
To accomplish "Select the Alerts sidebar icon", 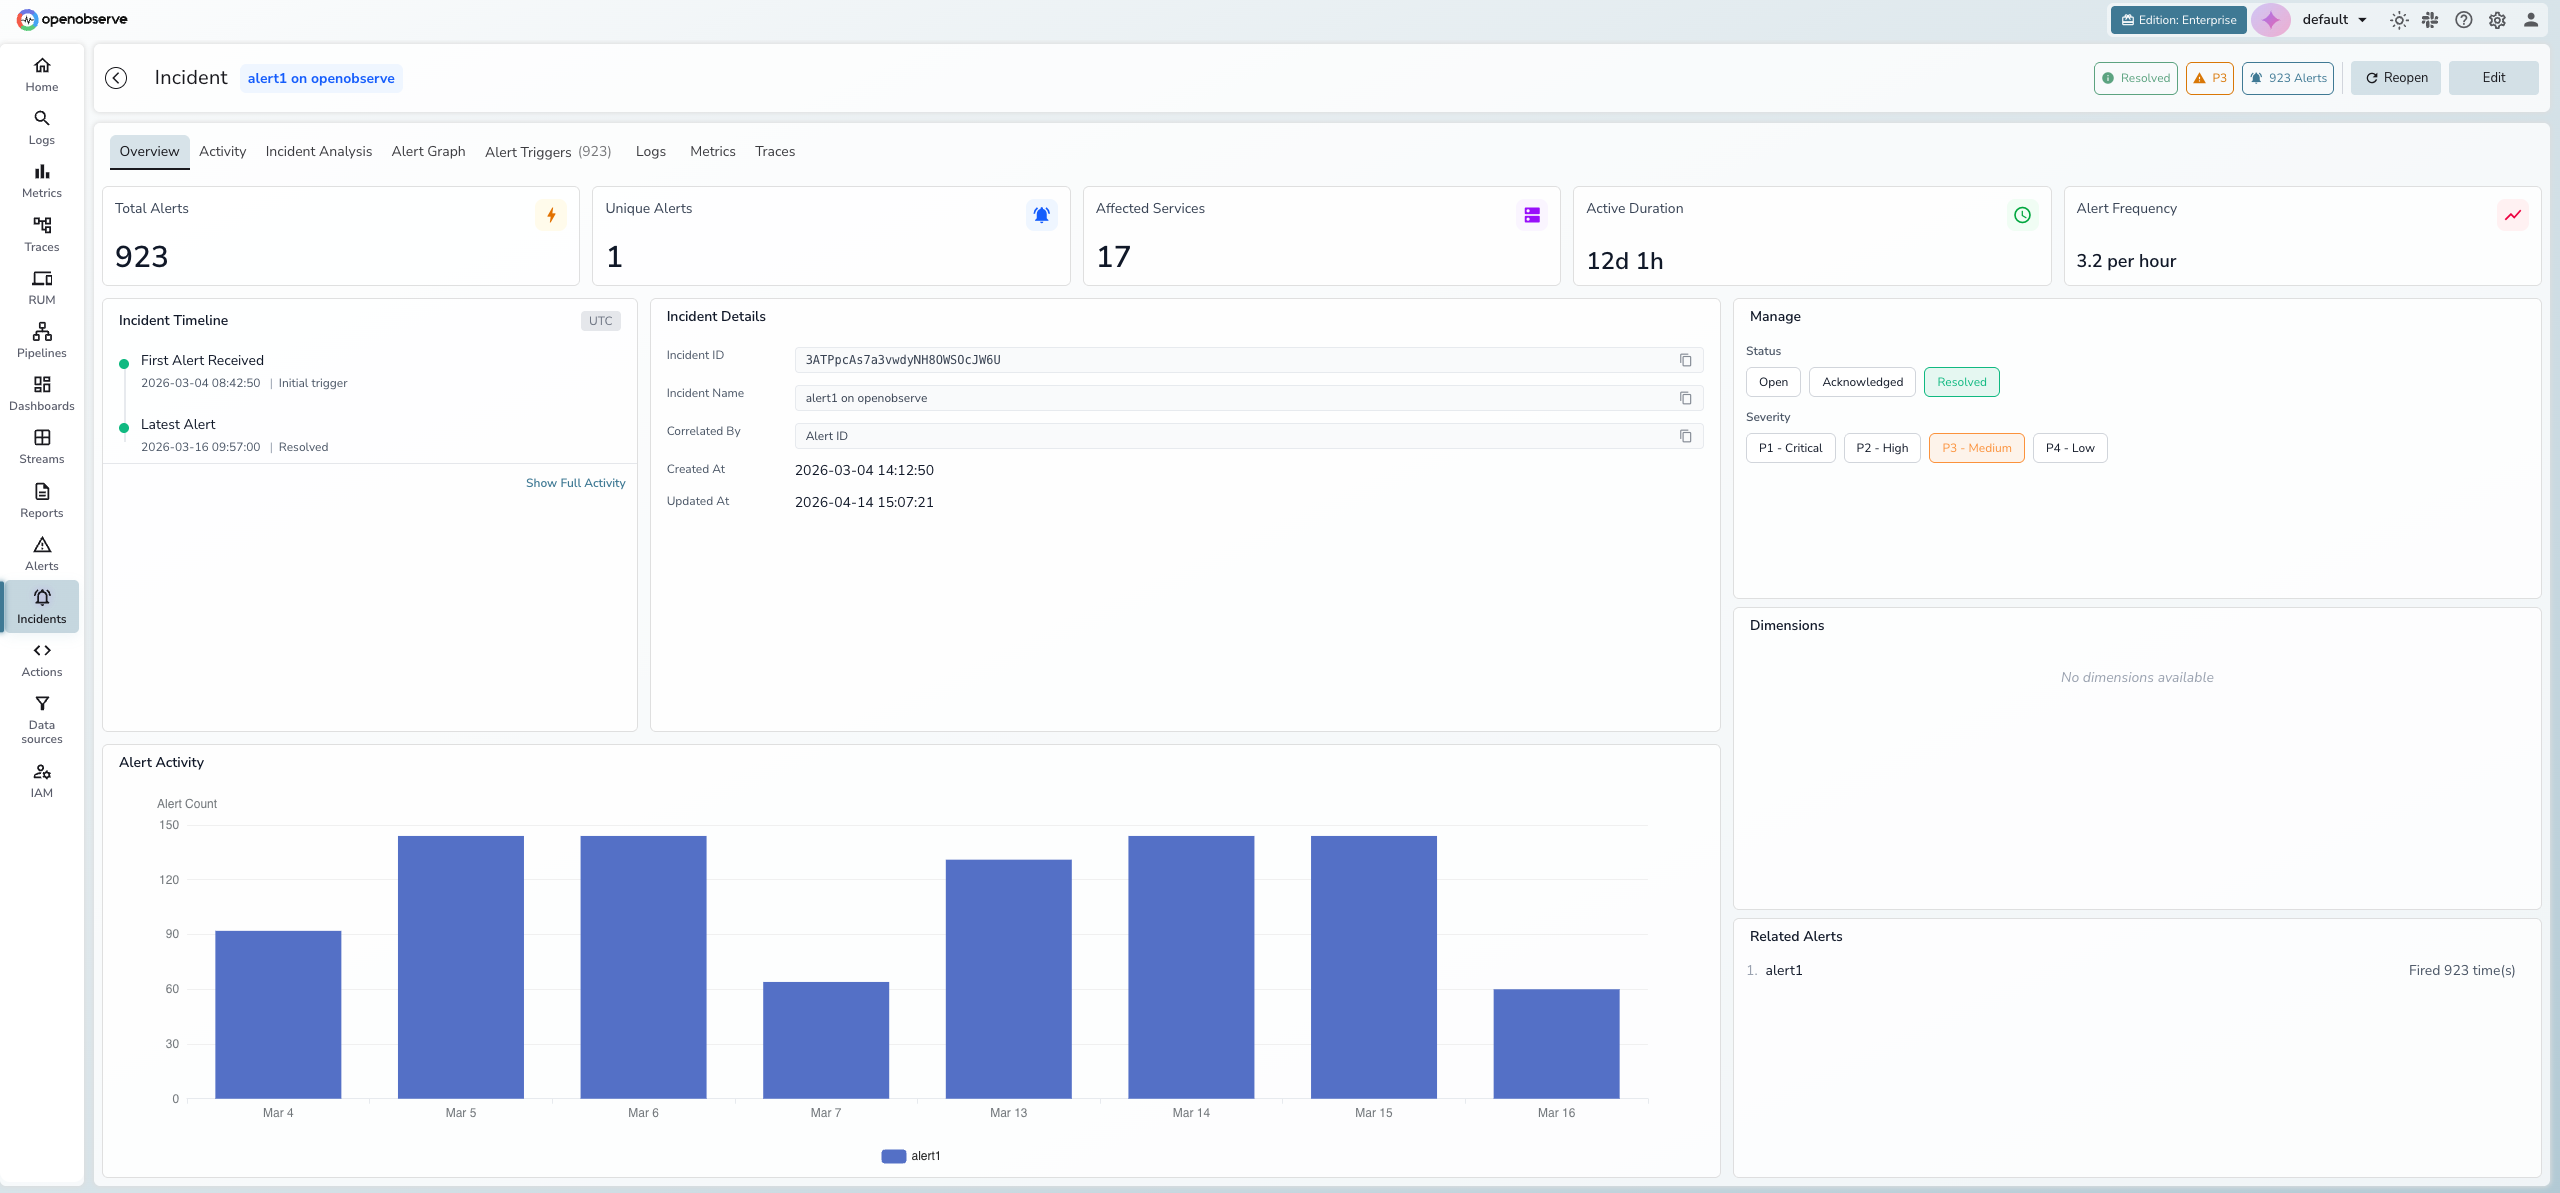I will coord(41,551).
